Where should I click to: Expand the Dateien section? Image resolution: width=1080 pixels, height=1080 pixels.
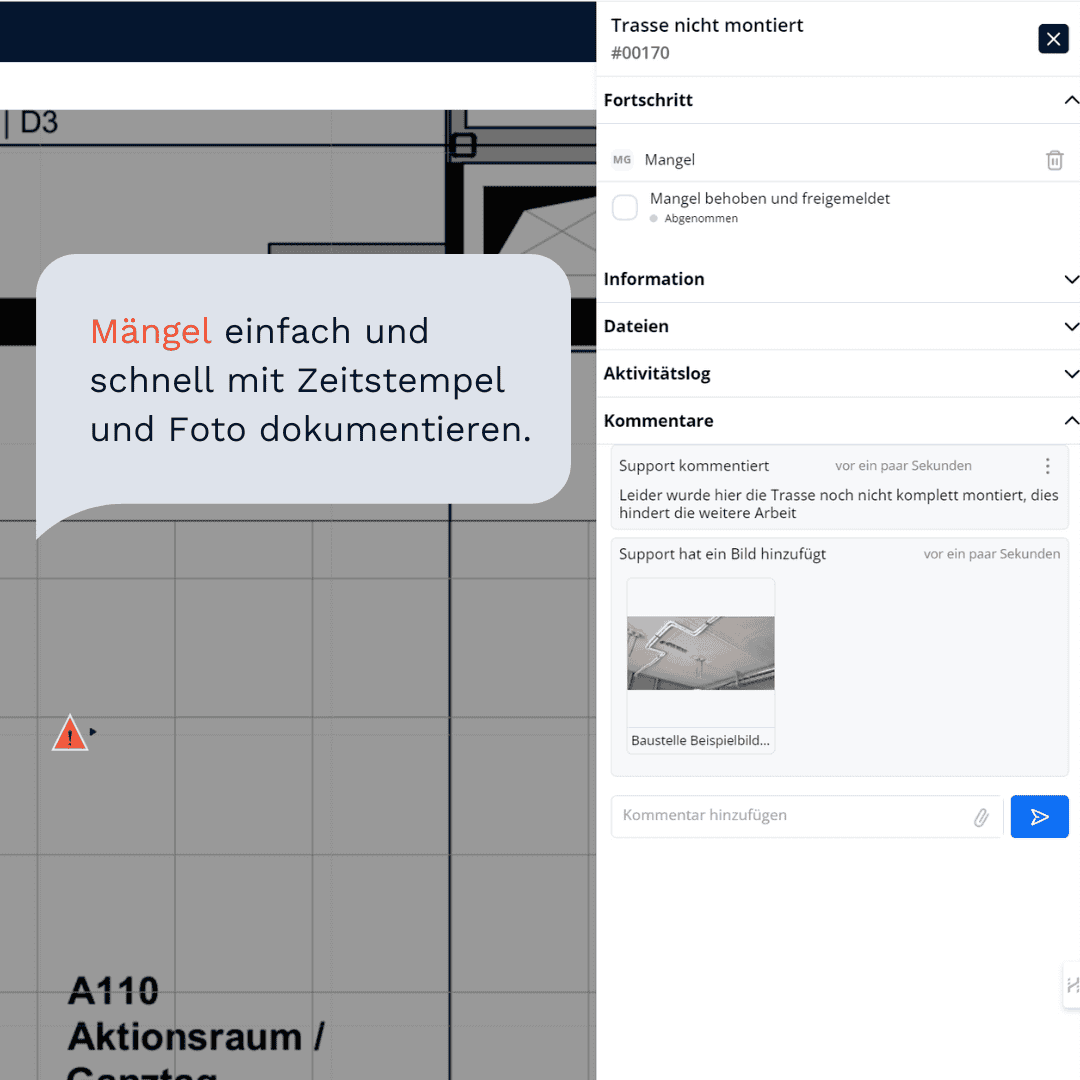click(1071, 326)
